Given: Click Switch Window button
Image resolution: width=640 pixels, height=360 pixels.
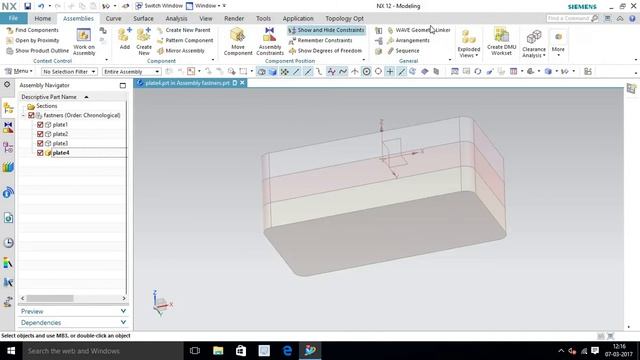Looking at the screenshot, I should point(159,6).
